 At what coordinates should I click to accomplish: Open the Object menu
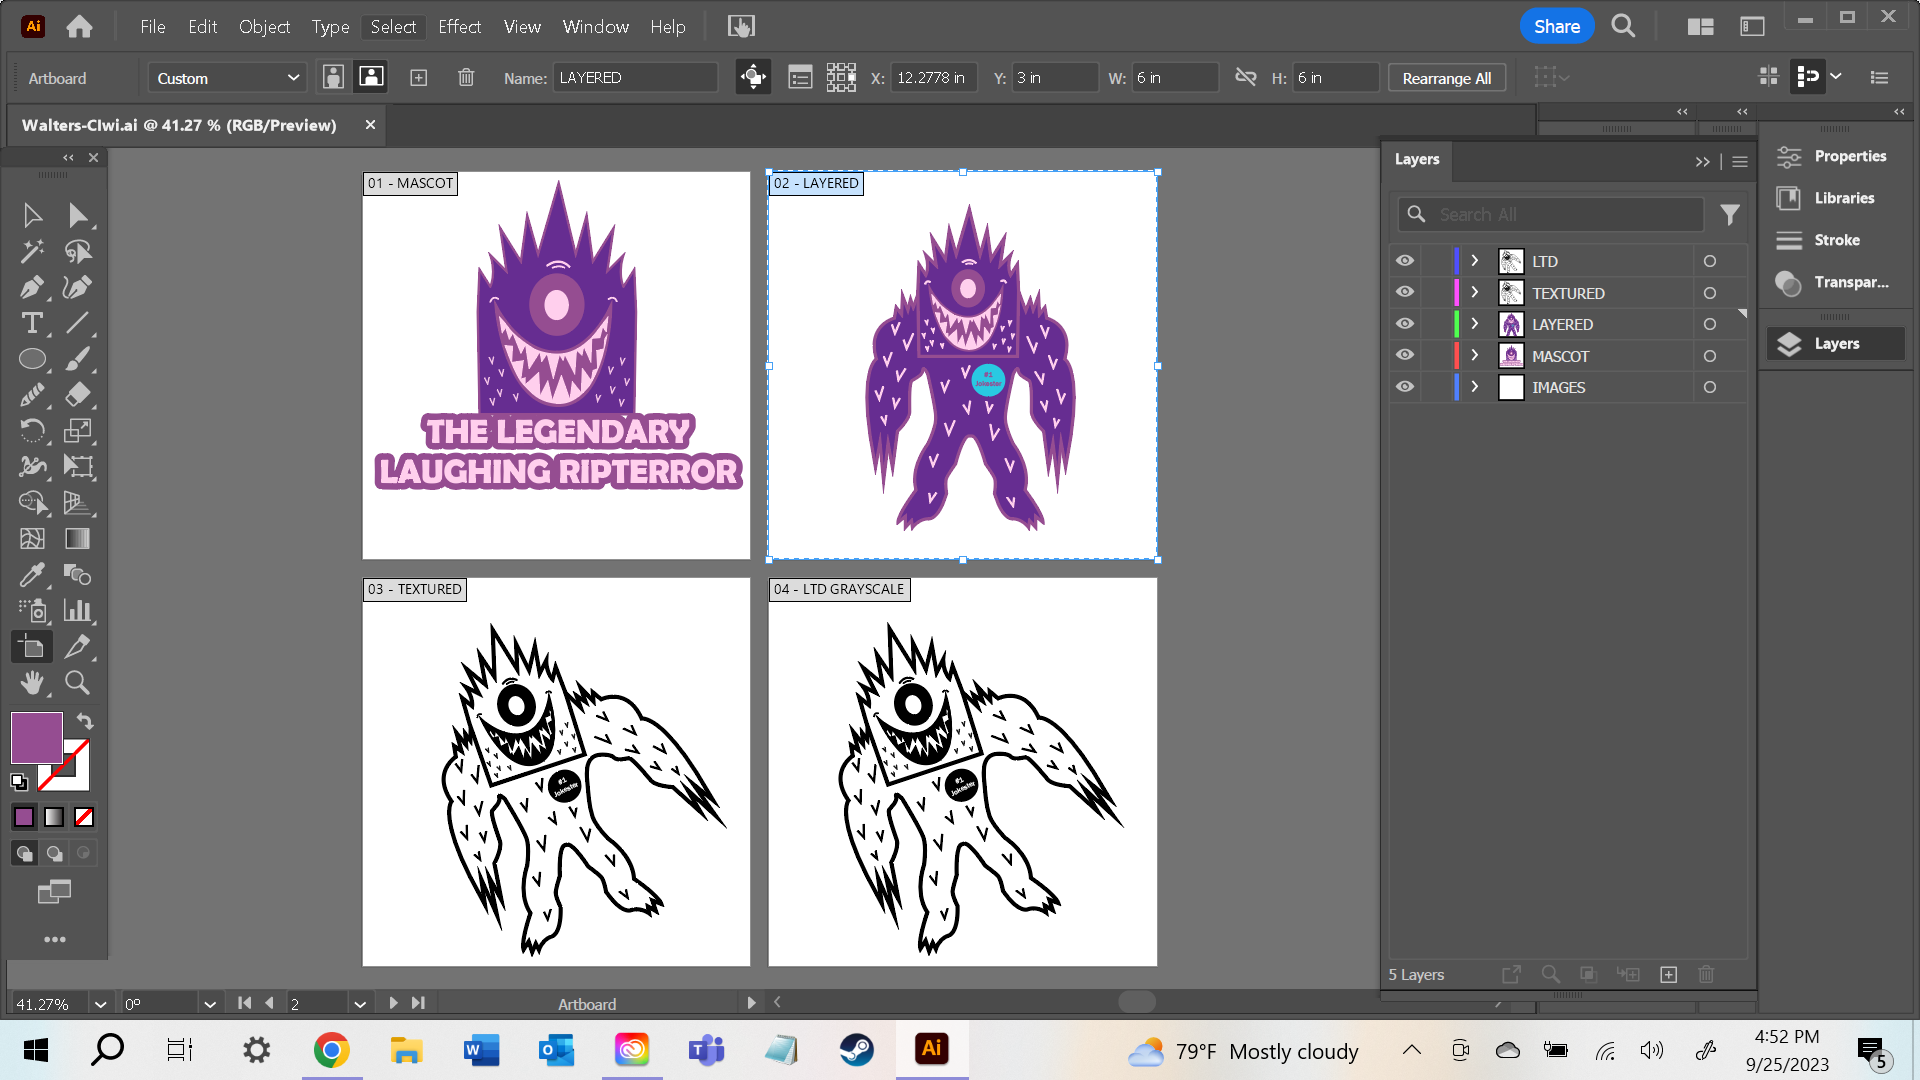264,27
